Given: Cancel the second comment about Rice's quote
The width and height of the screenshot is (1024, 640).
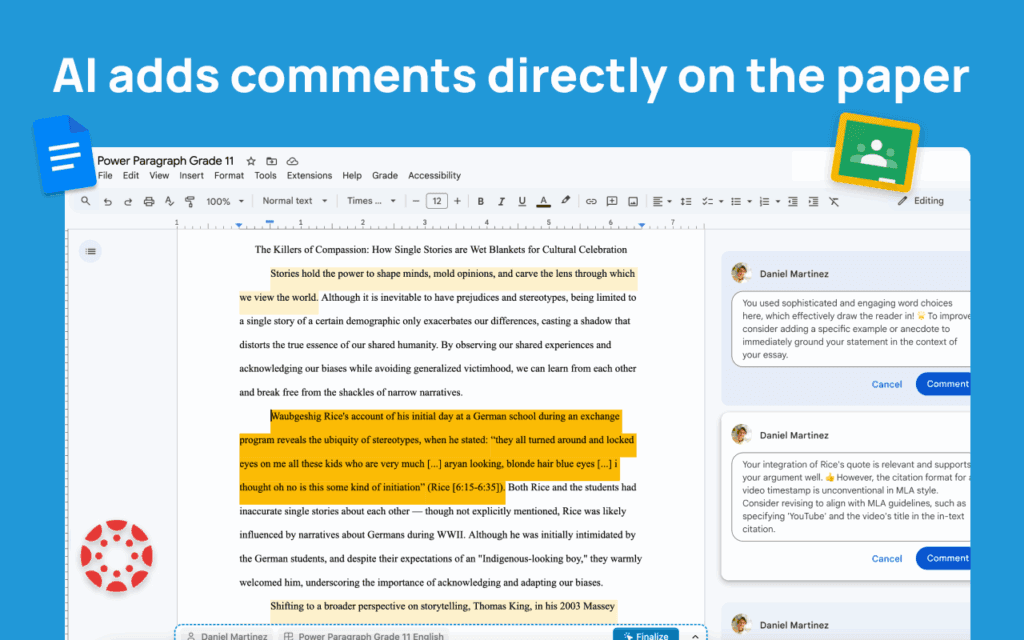Looking at the screenshot, I should (887, 559).
